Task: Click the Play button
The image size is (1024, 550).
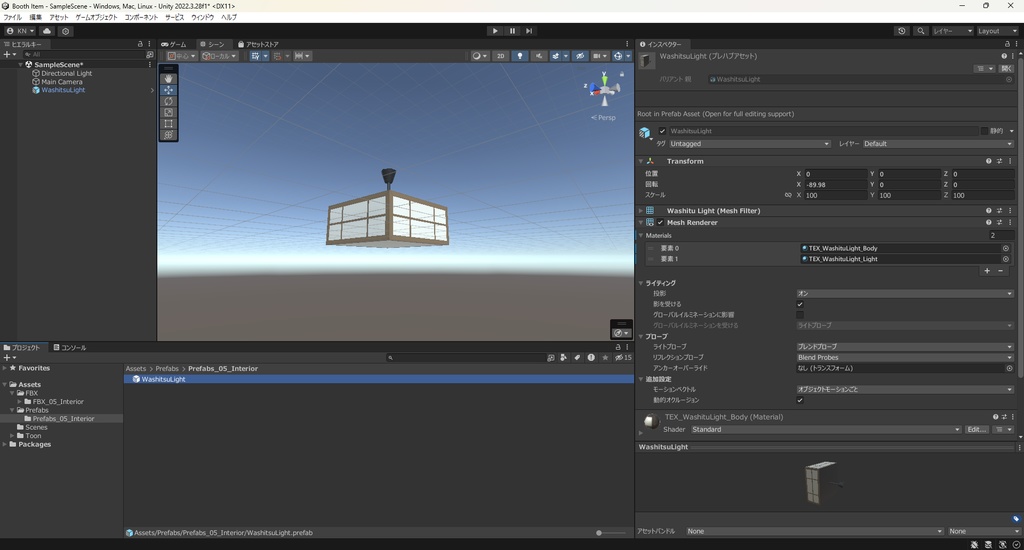Action: (x=495, y=31)
